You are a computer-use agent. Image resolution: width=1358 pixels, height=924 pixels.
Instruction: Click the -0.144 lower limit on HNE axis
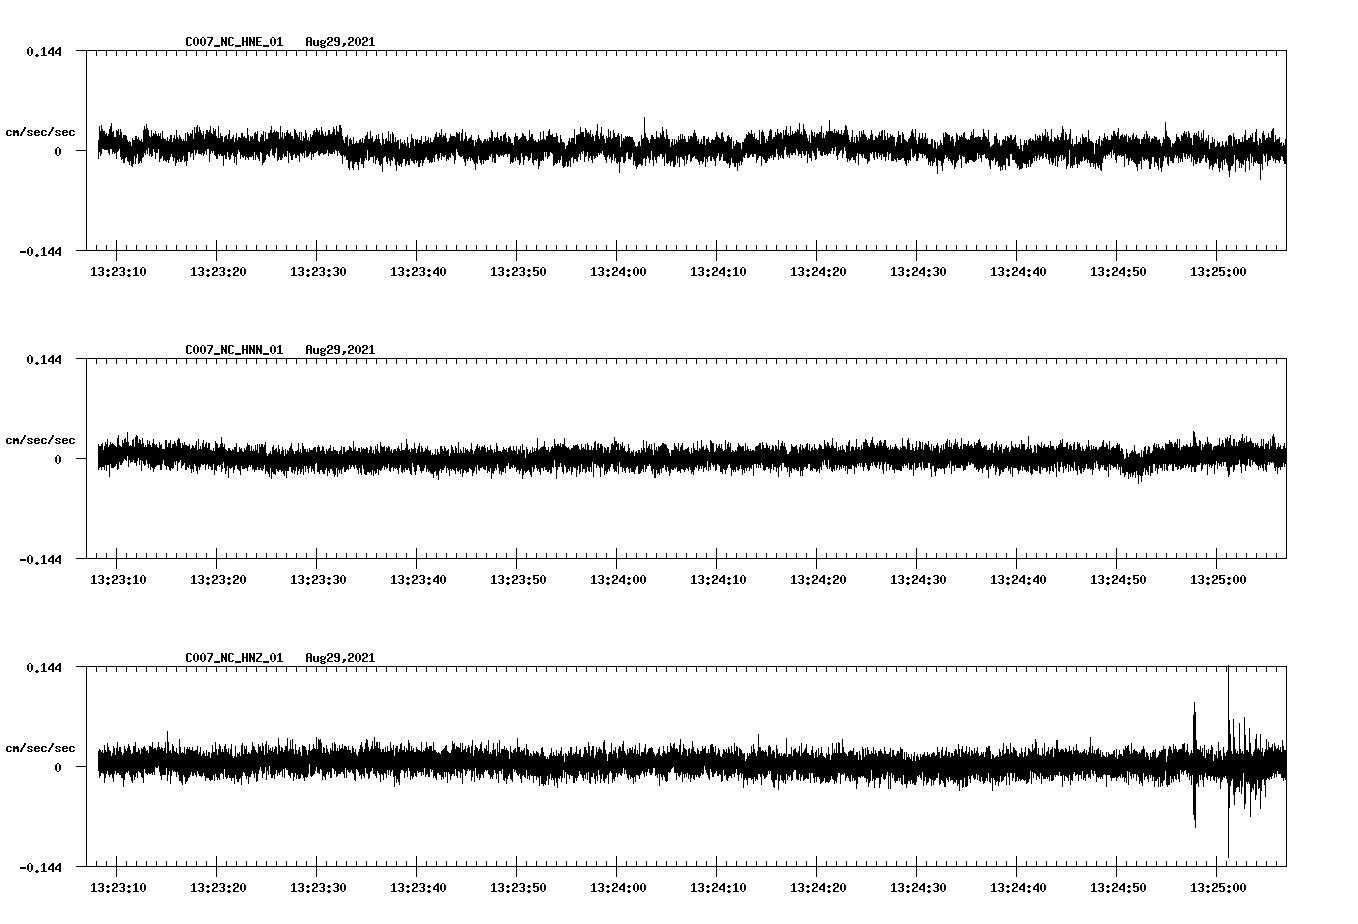(40, 251)
